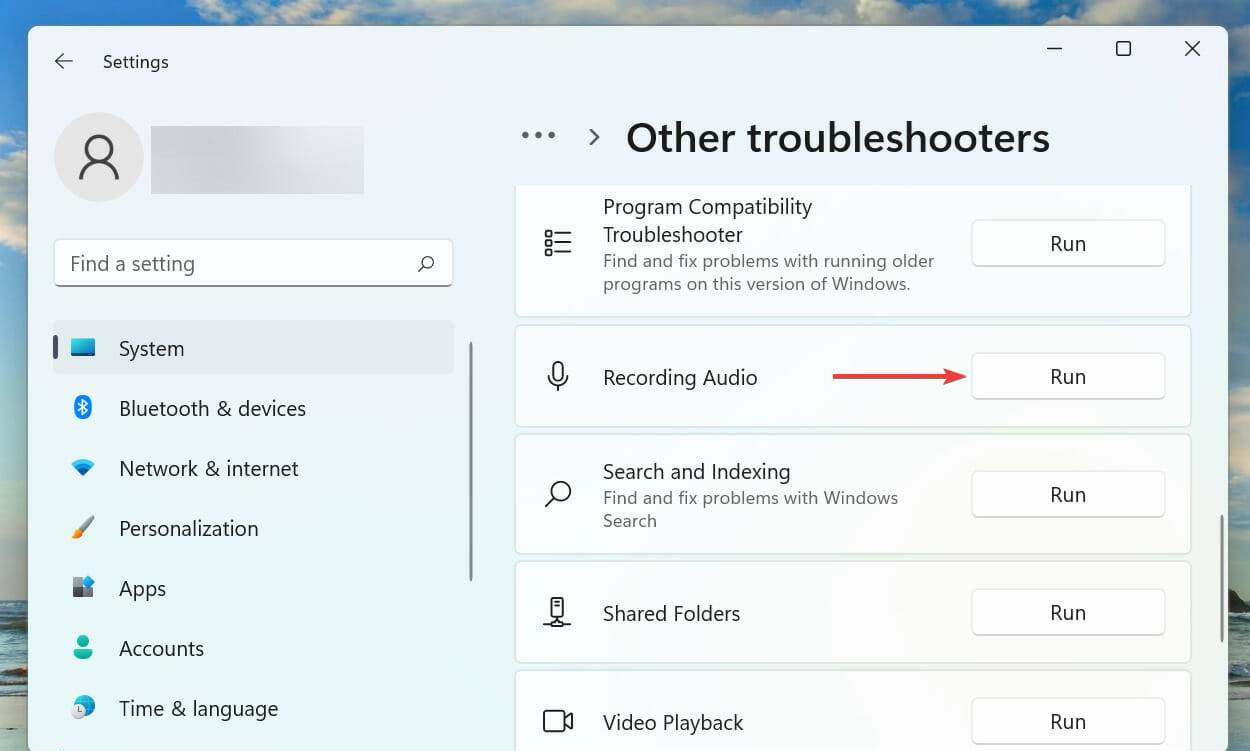
Task: Click the Personalization paintbrush icon
Action: pos(83,528)
